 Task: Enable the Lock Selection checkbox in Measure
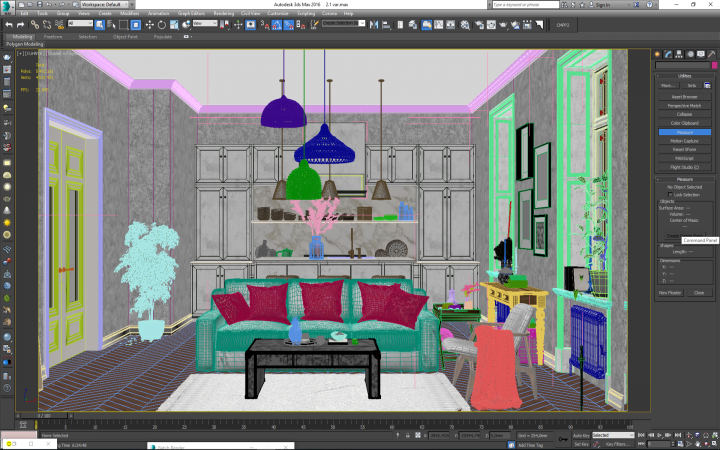point(671,195)
